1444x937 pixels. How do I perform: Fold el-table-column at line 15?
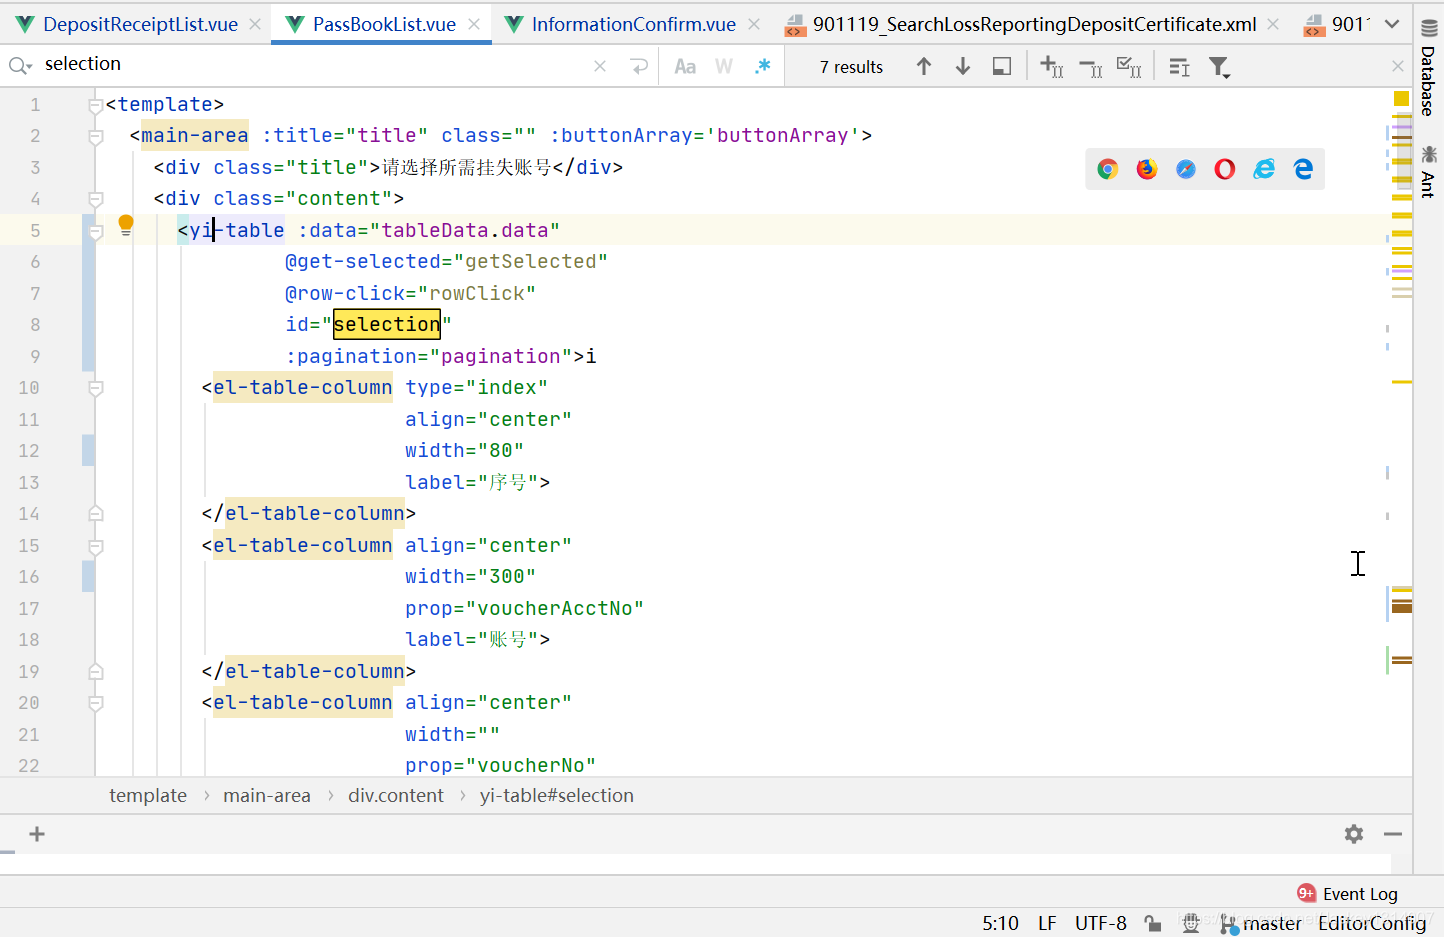click(96, 546)
